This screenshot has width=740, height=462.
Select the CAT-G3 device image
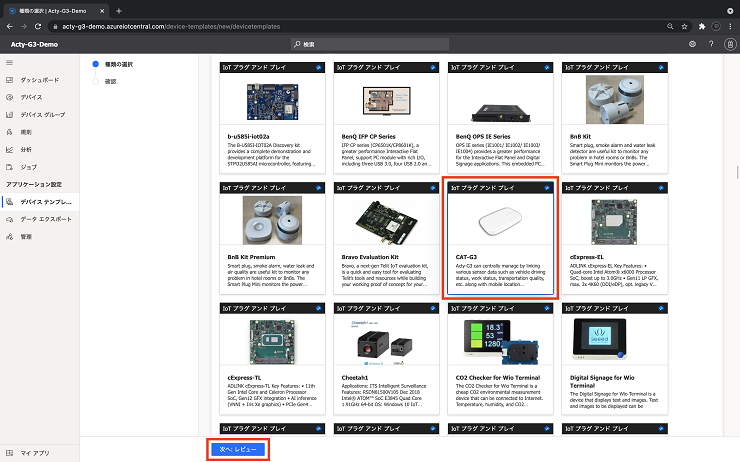tap(500, 221)
